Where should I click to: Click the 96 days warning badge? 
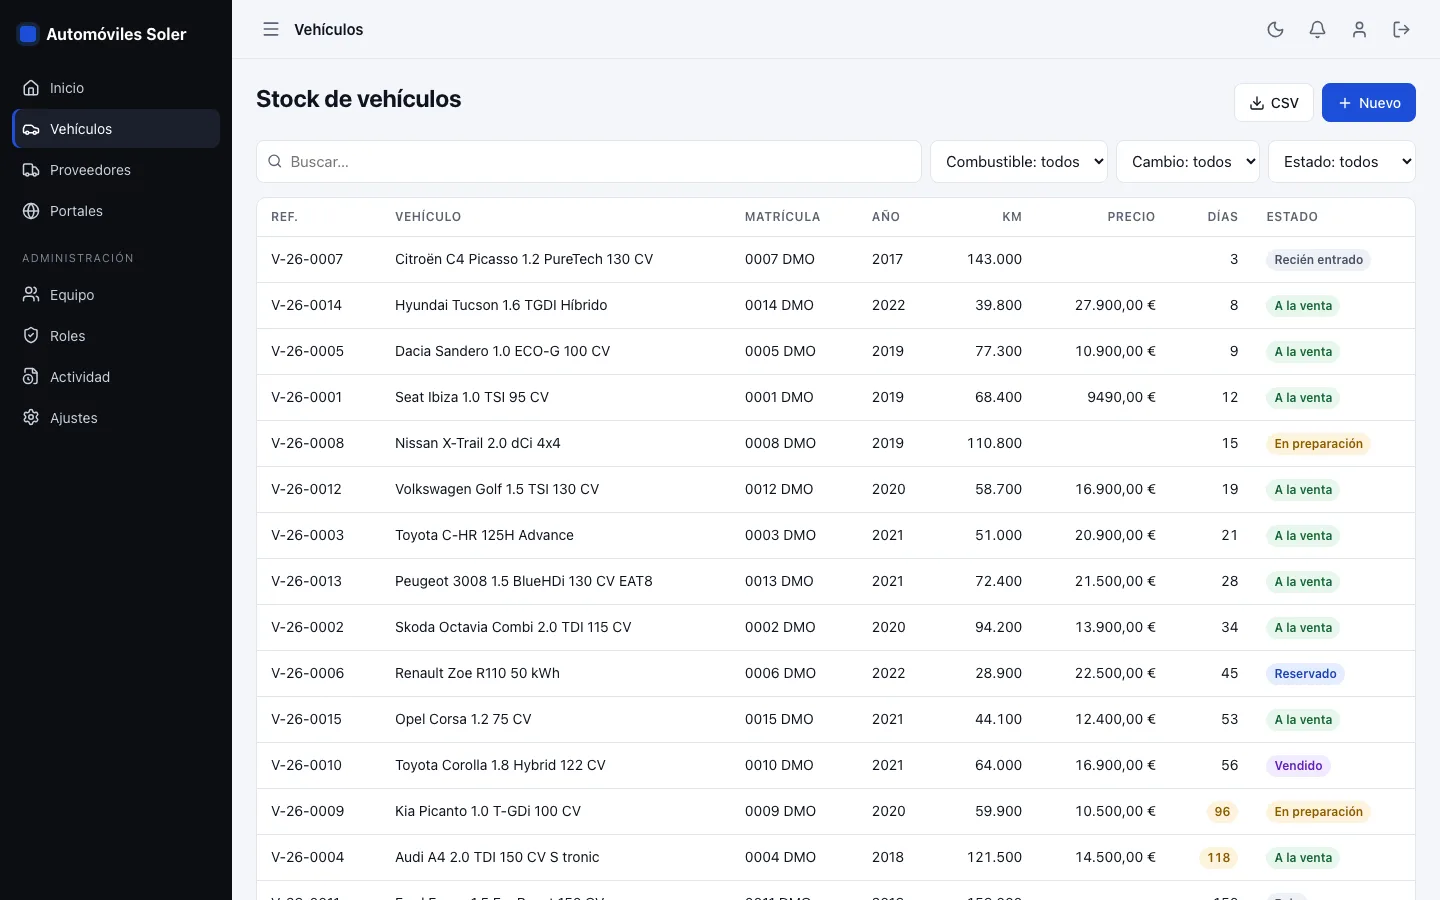tap(1222, 812)
